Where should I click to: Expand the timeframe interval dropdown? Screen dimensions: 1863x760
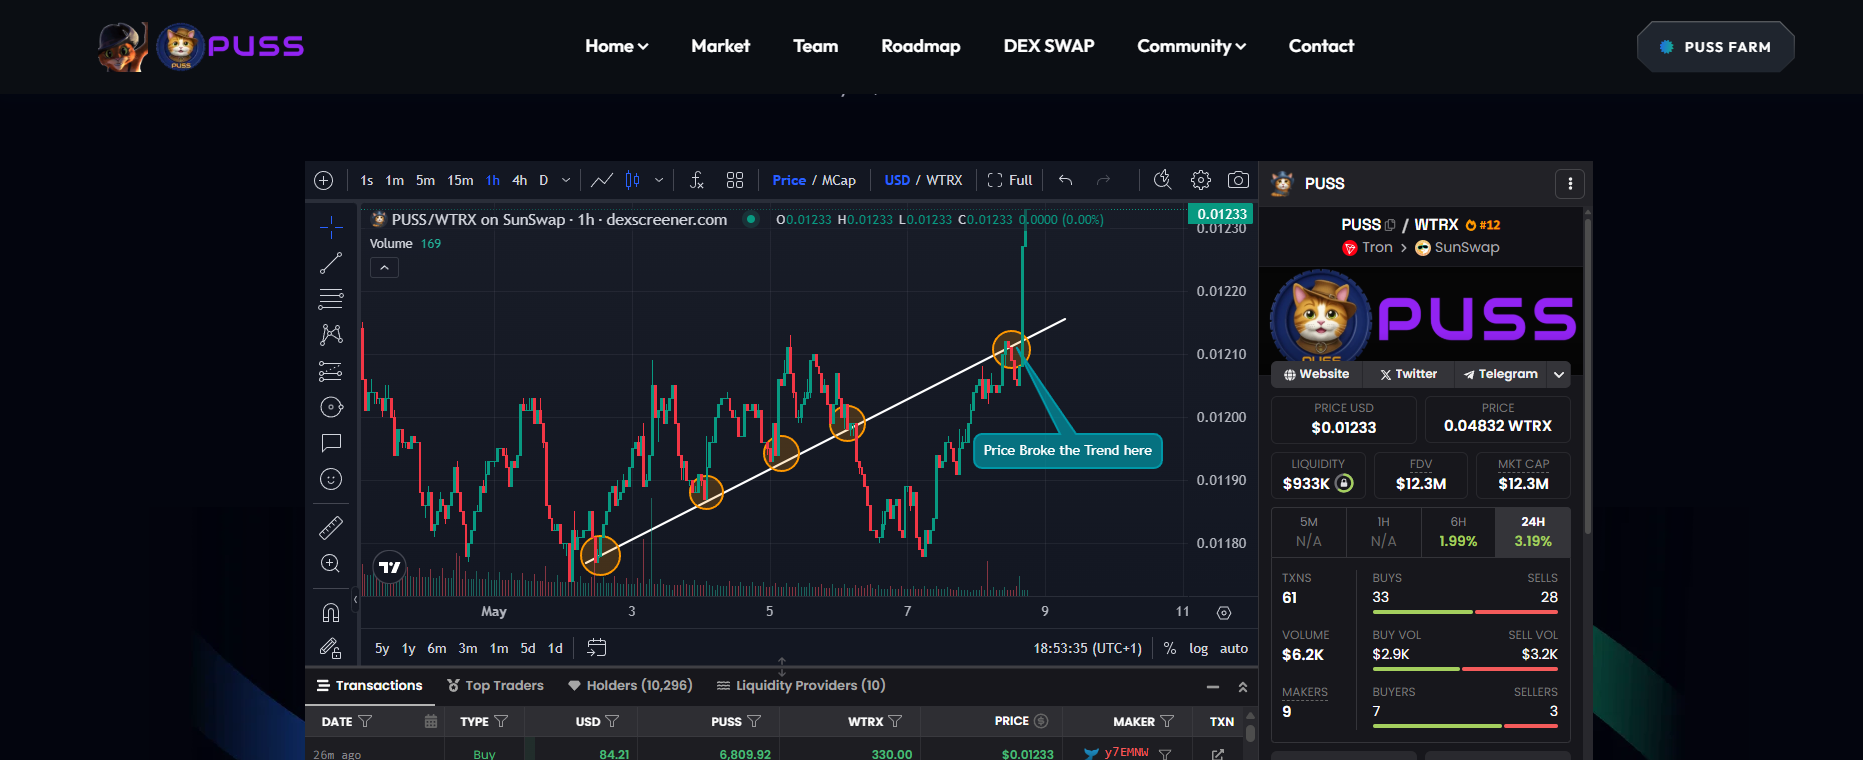[566, 180]
